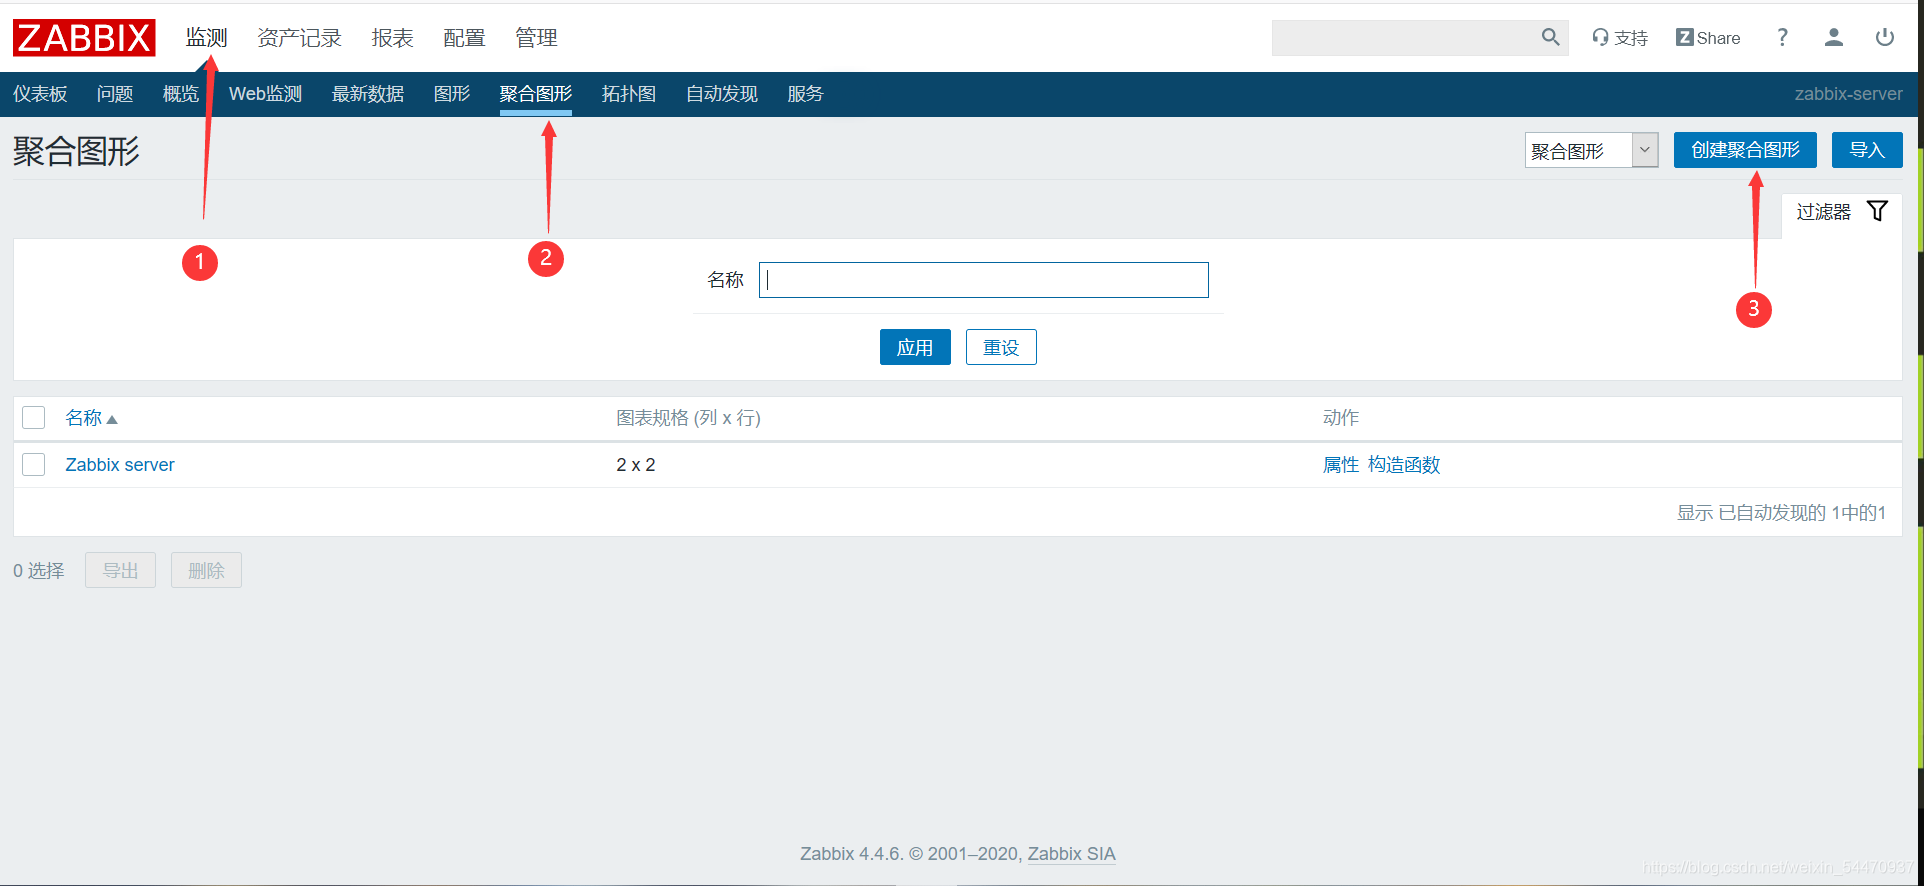Image resolution: width=1924 pixels, height=886 pixels.
Task: Select the 聚合图形 submenu tab
Action: pyautogui.click(x=536, y=94)
